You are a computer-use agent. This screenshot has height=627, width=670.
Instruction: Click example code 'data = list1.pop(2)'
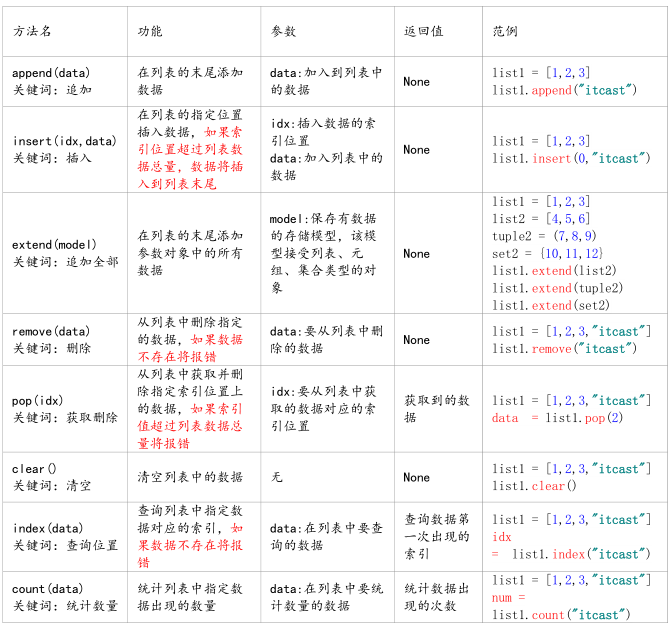pyautogui.click(x=558, y=418)
